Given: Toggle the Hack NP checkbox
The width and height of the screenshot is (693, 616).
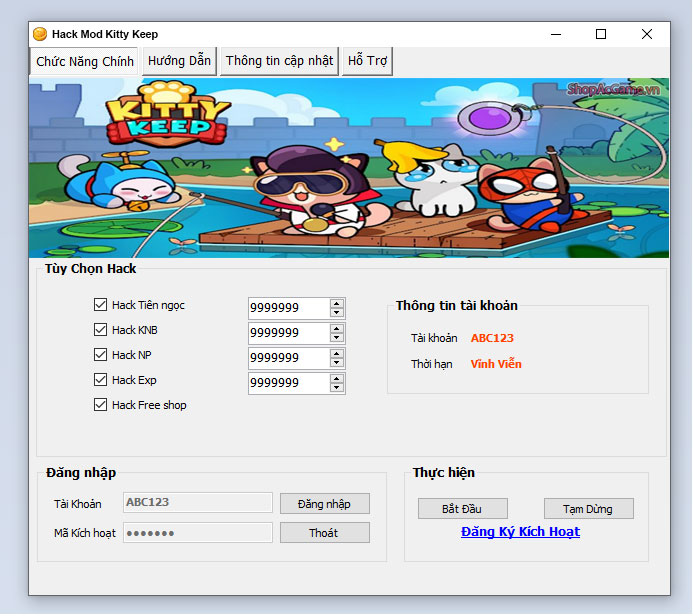Looking at the screenshot, I should pyautogui.click(x=100, y=355).
